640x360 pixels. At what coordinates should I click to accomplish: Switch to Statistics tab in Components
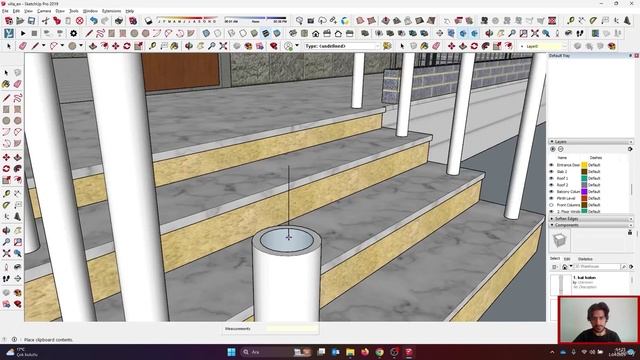coord(585,259)
